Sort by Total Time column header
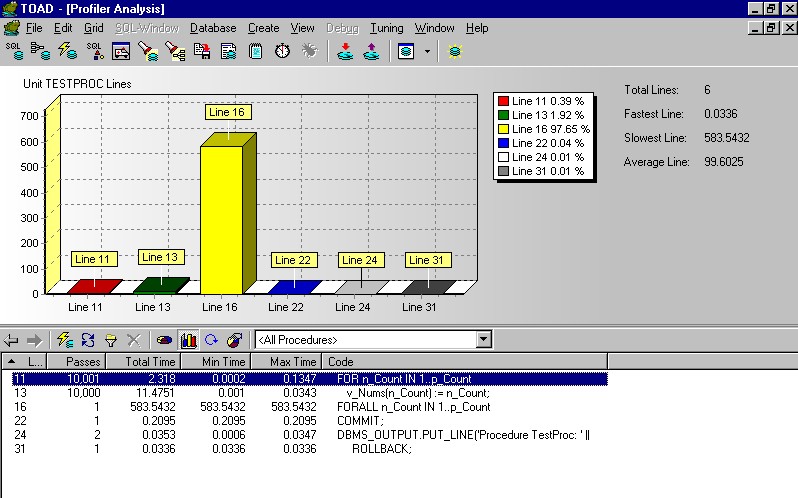This screenshot has width=798, height=498. tap(151, 361)
